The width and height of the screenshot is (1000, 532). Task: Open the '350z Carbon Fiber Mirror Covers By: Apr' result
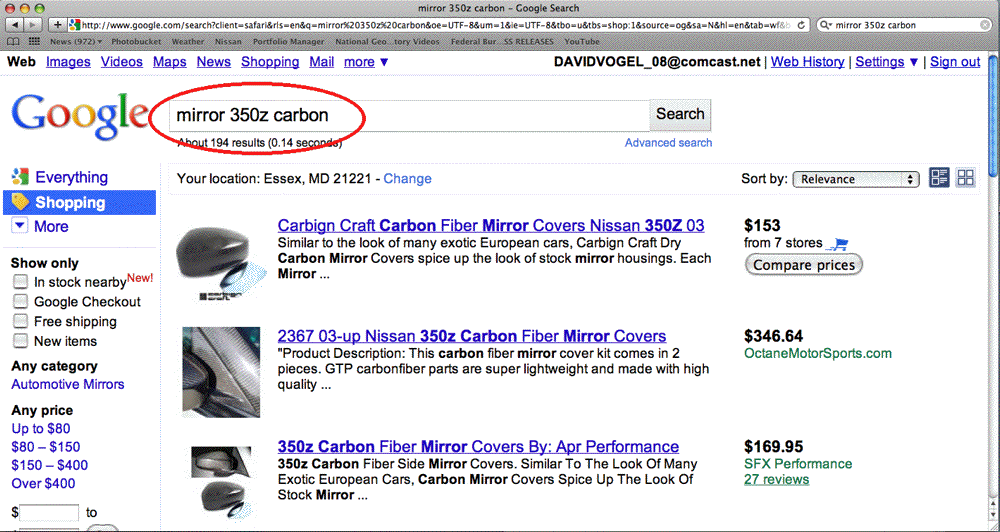478,447
